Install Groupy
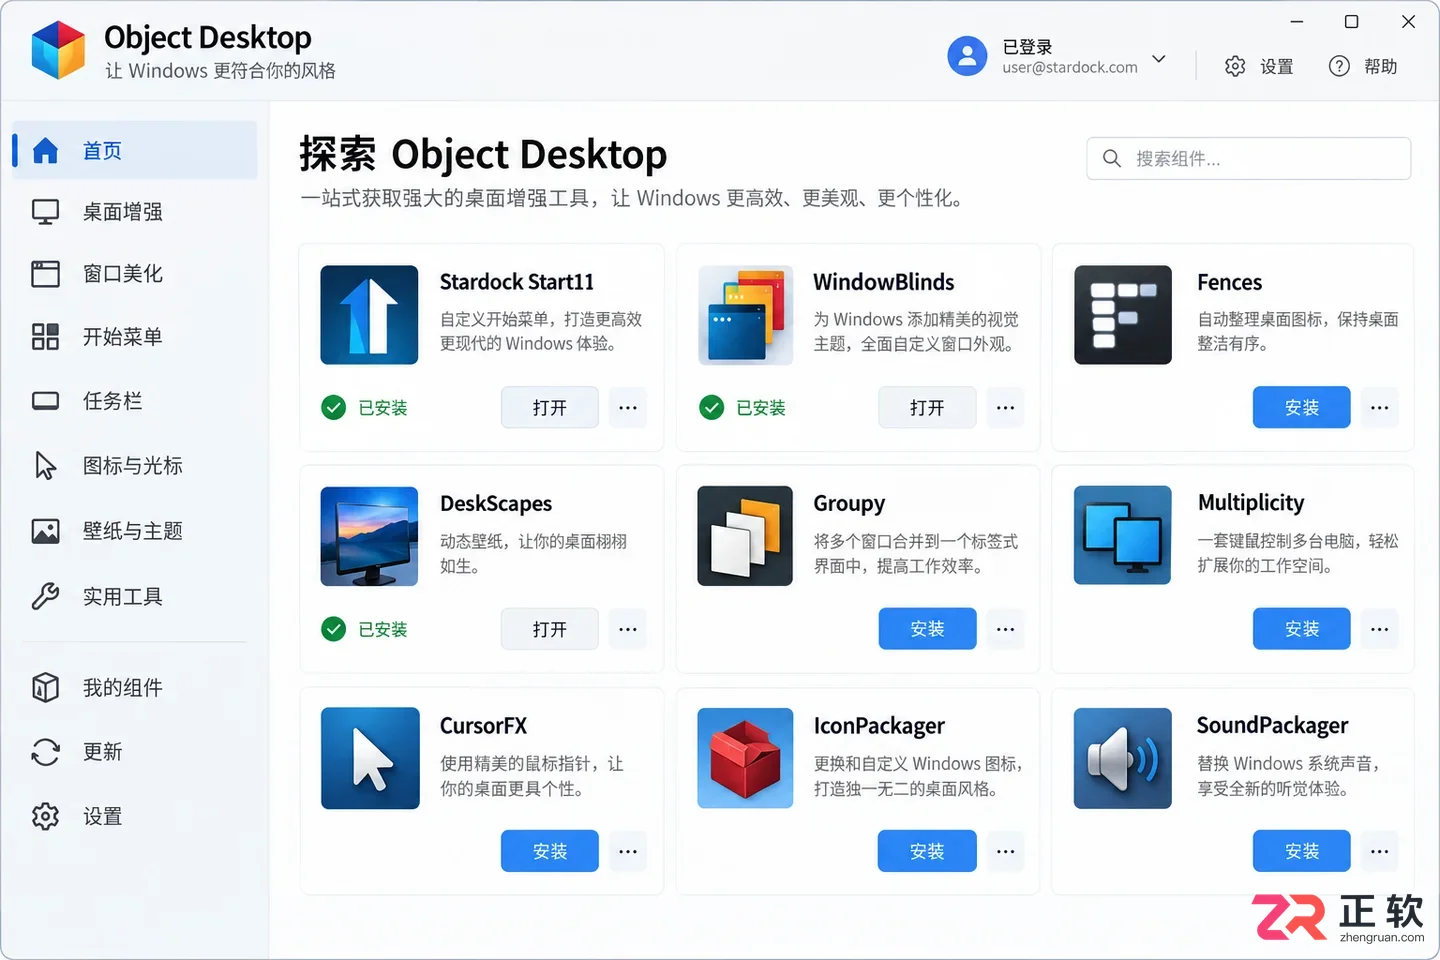This screenshot has width=1440, height=960. click(927, 629)
